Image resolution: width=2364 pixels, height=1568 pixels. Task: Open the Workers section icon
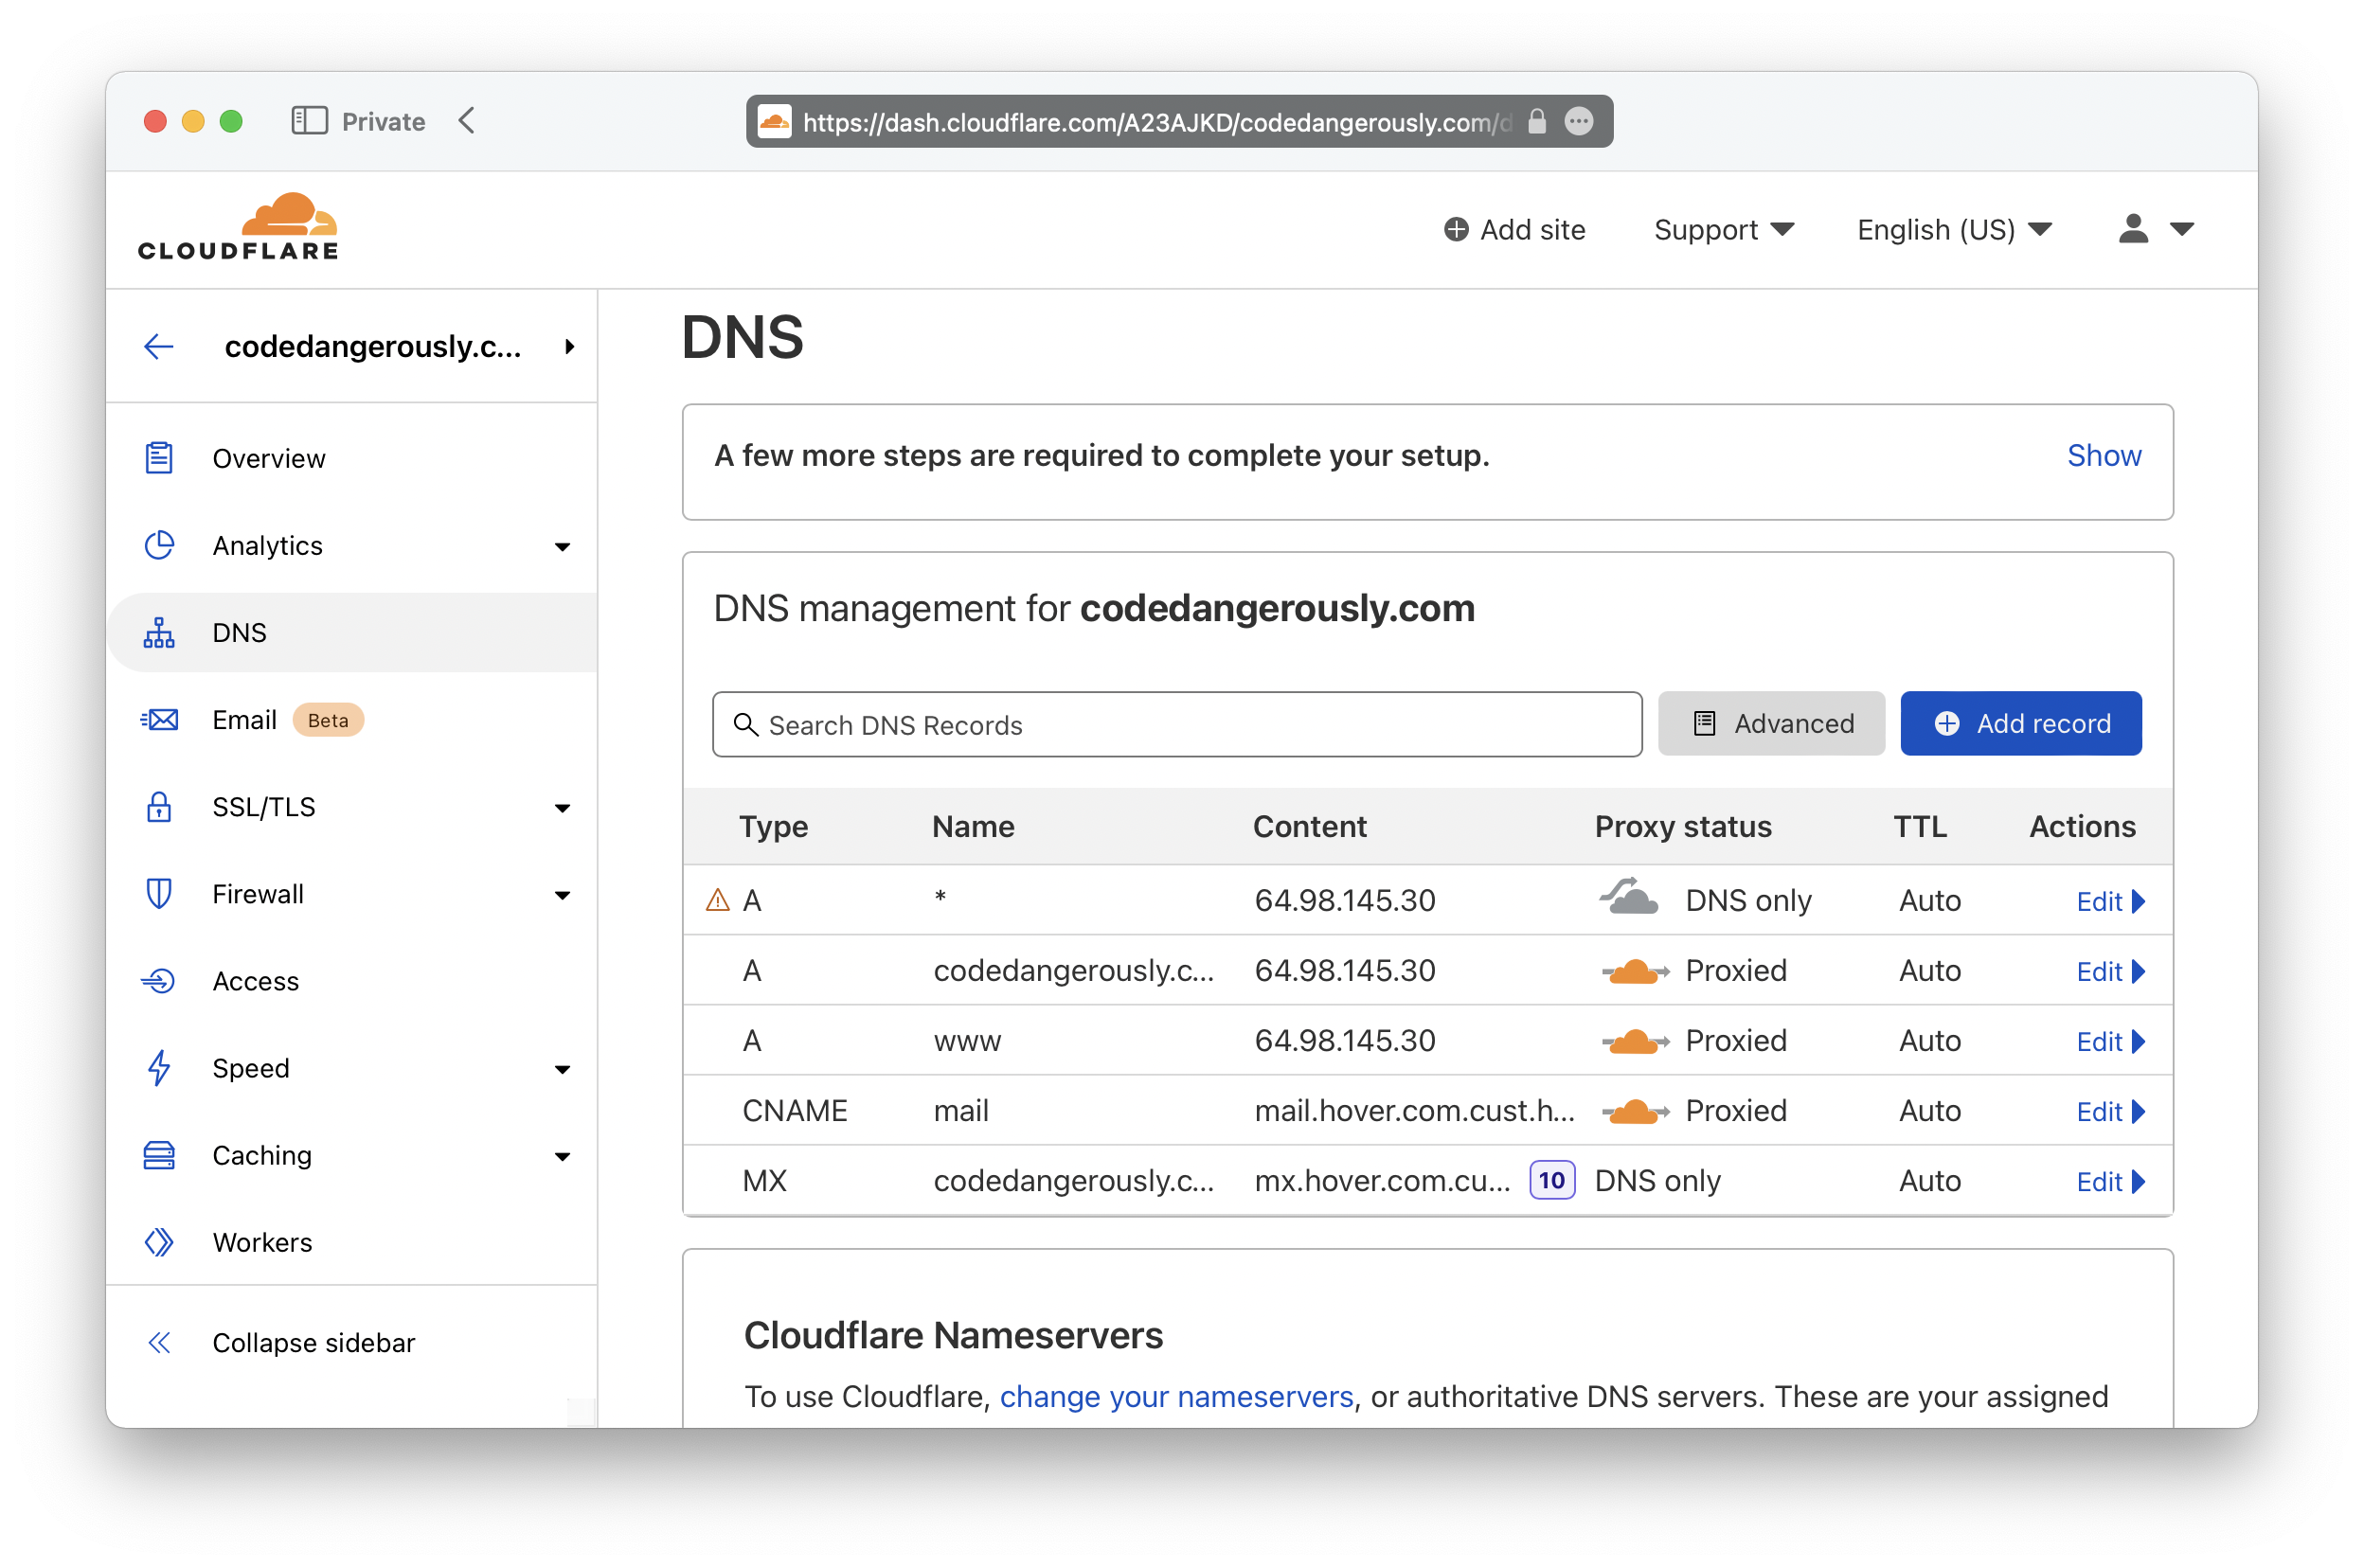[x=159, y=1242]
